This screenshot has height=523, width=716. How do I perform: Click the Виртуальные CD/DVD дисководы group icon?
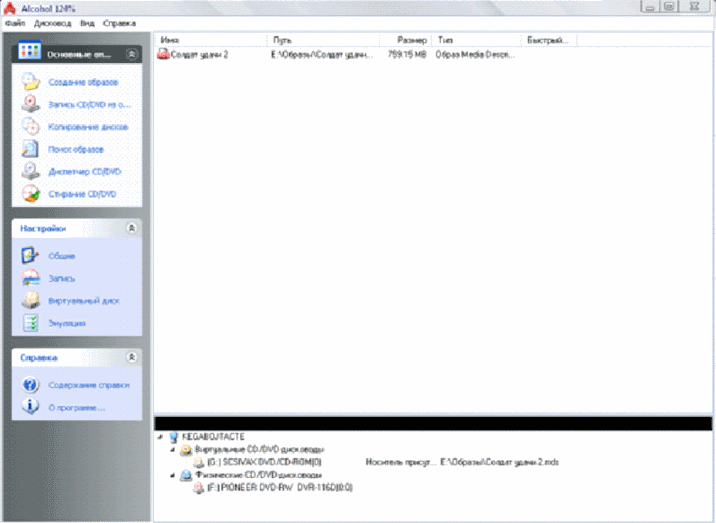click(186, 450)
